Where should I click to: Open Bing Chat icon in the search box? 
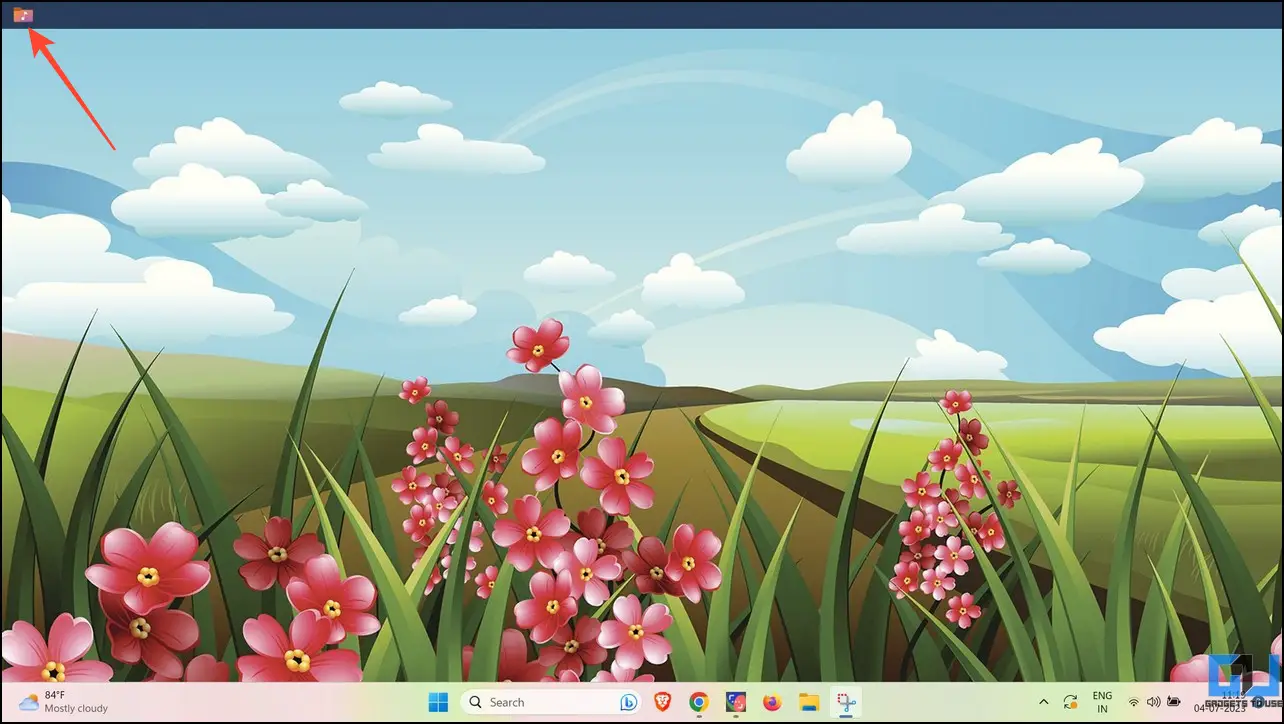628,702
